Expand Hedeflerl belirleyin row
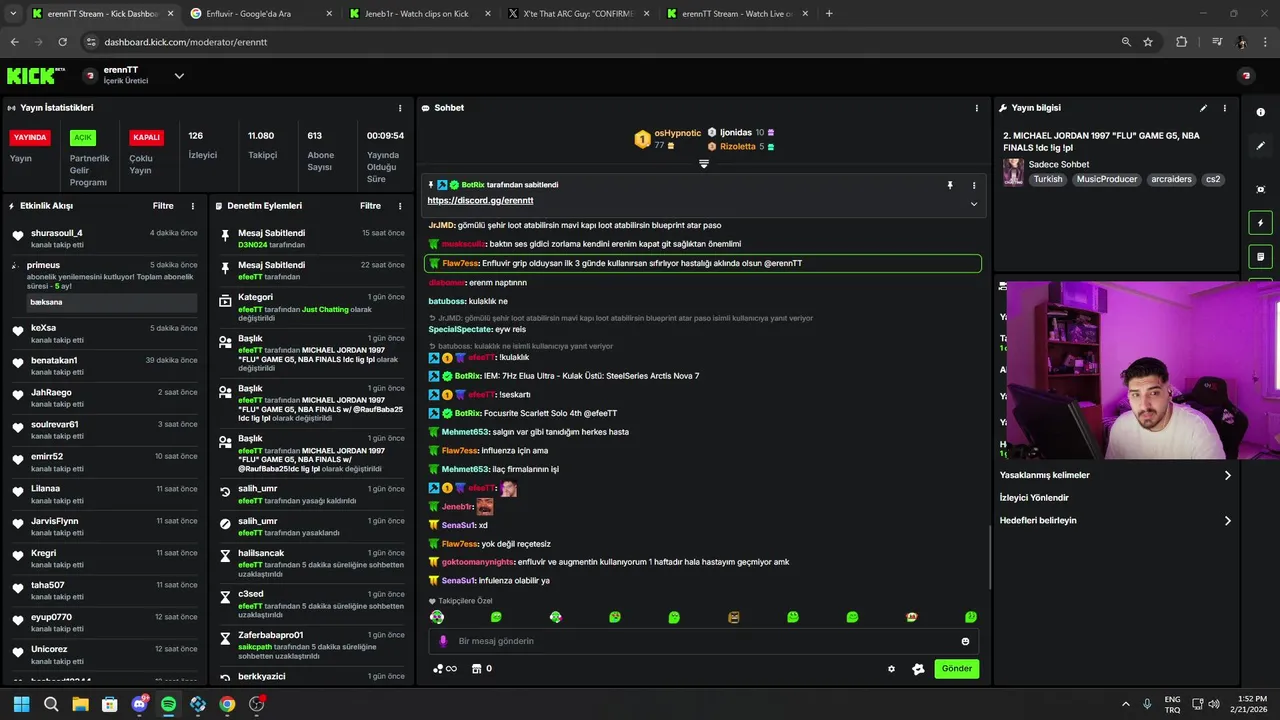Screen dimensions: 1280x720 point(1116,520)
